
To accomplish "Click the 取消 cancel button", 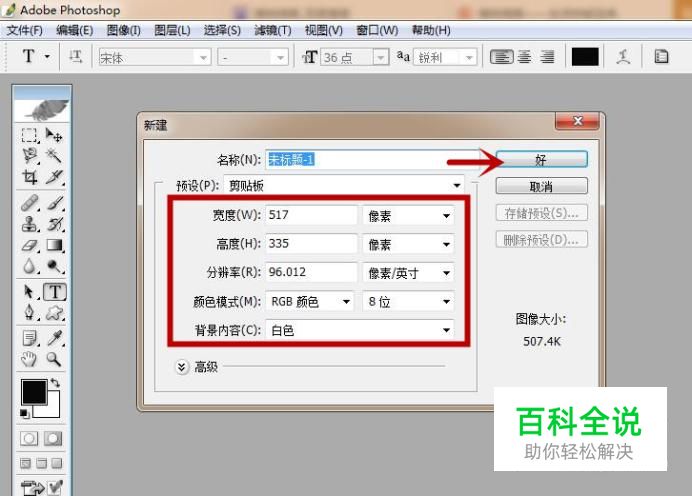I will tap(542, 186).
